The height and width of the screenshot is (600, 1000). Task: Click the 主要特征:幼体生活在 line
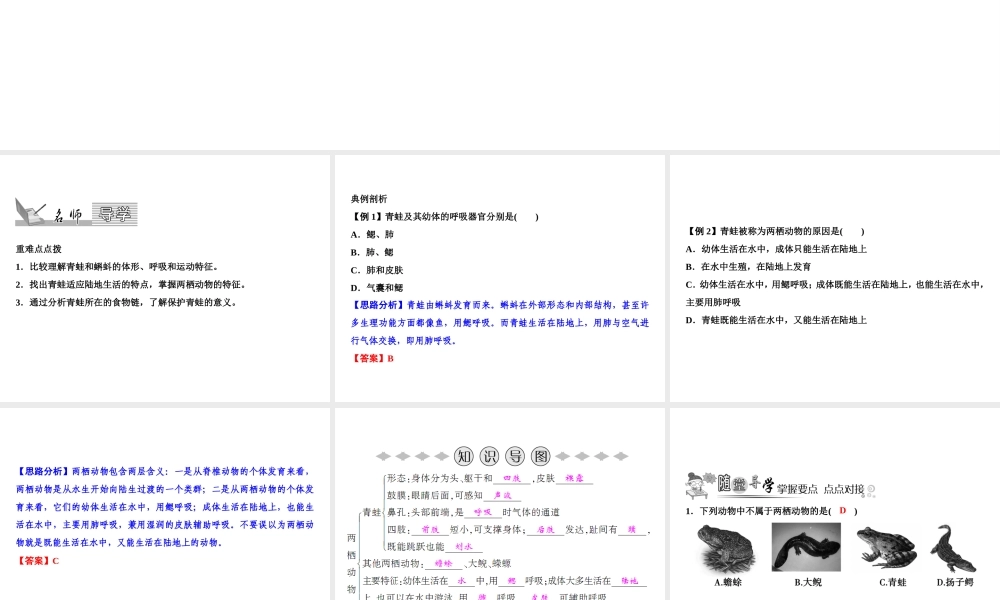[x=504, y=581]
